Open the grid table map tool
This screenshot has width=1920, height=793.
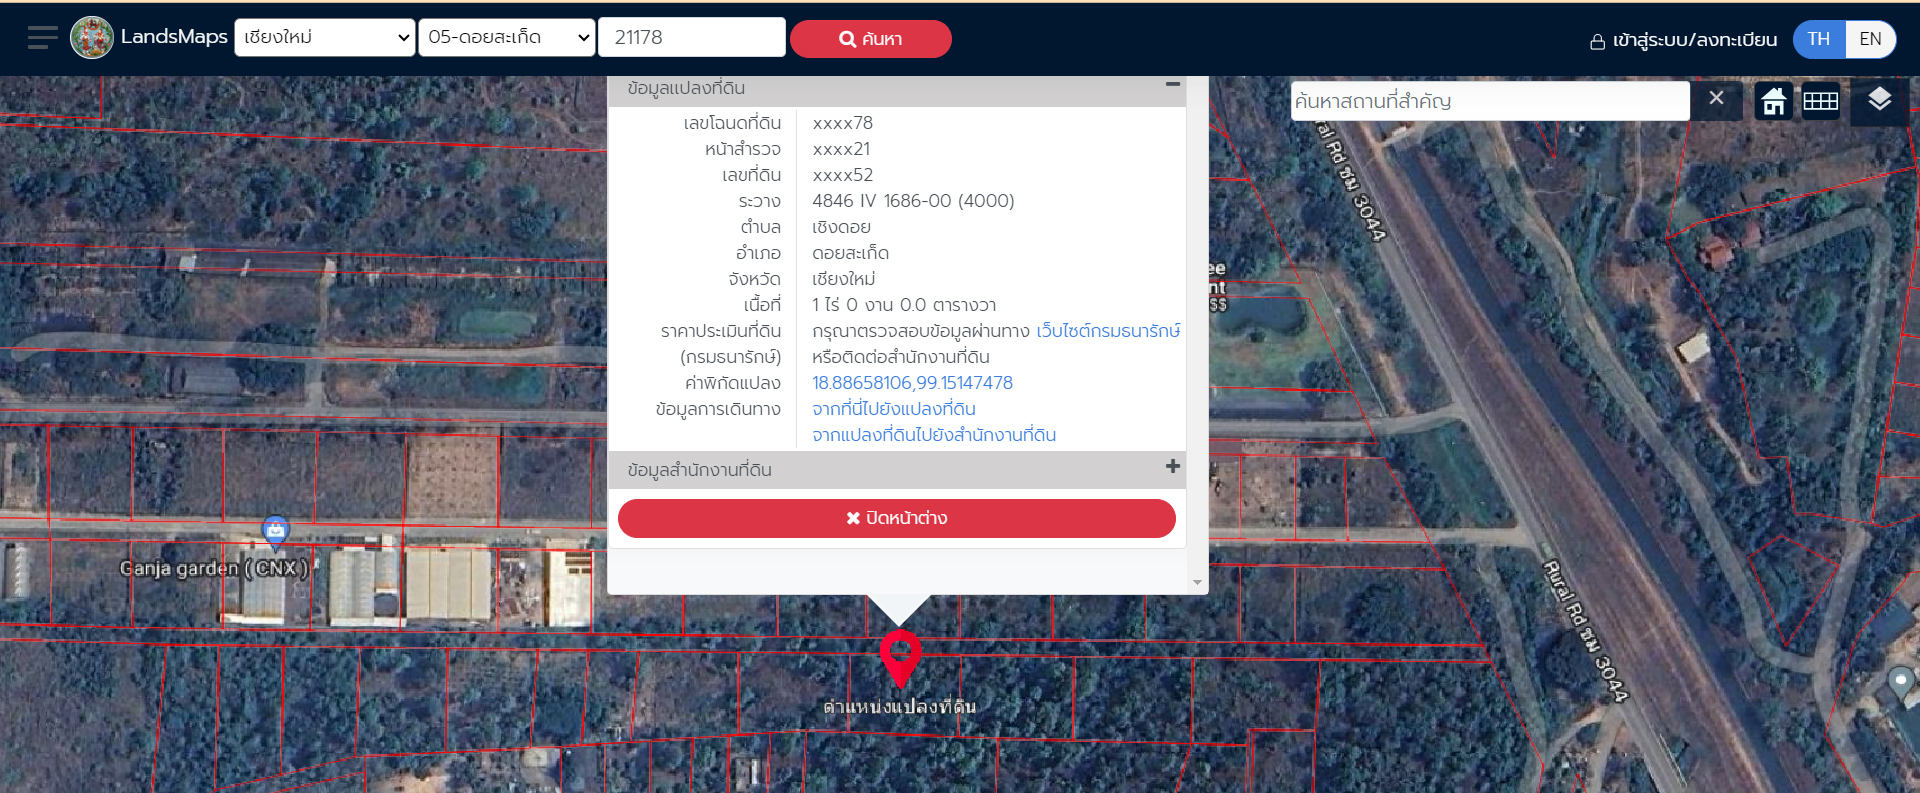[1820, 101]
